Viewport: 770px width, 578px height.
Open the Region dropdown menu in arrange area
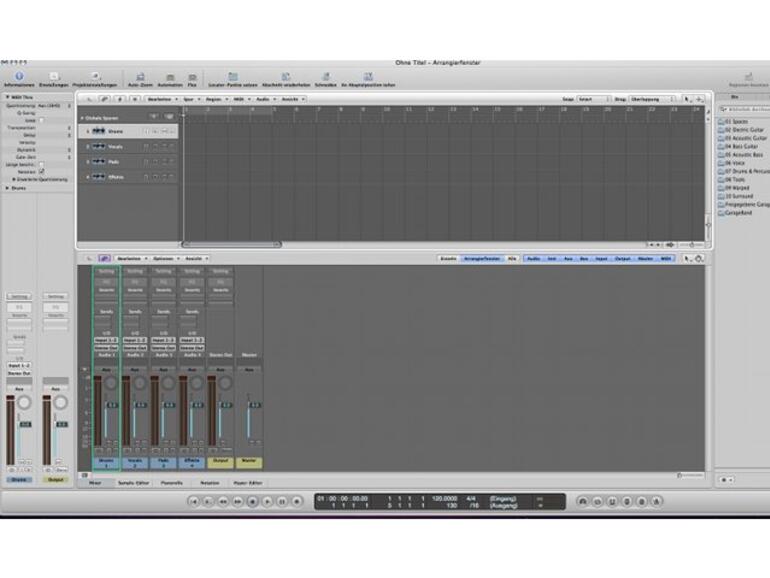pyautogui.click(x=214, y=99)
